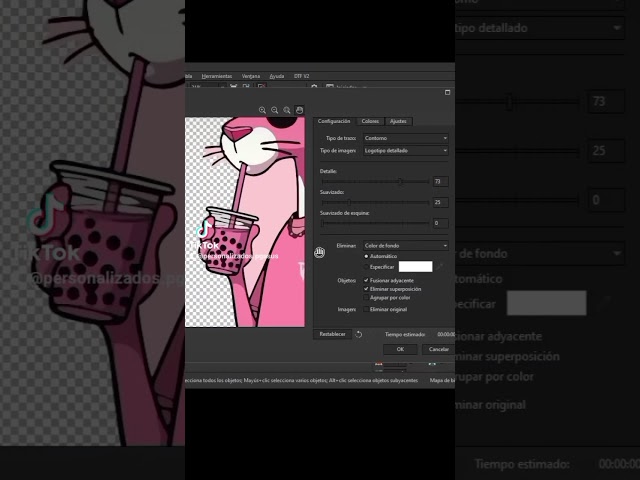The image size is (640, 480).
Task: Click the white Especificar color swatch
Action: pyautogui.click(x=416, y=267)
